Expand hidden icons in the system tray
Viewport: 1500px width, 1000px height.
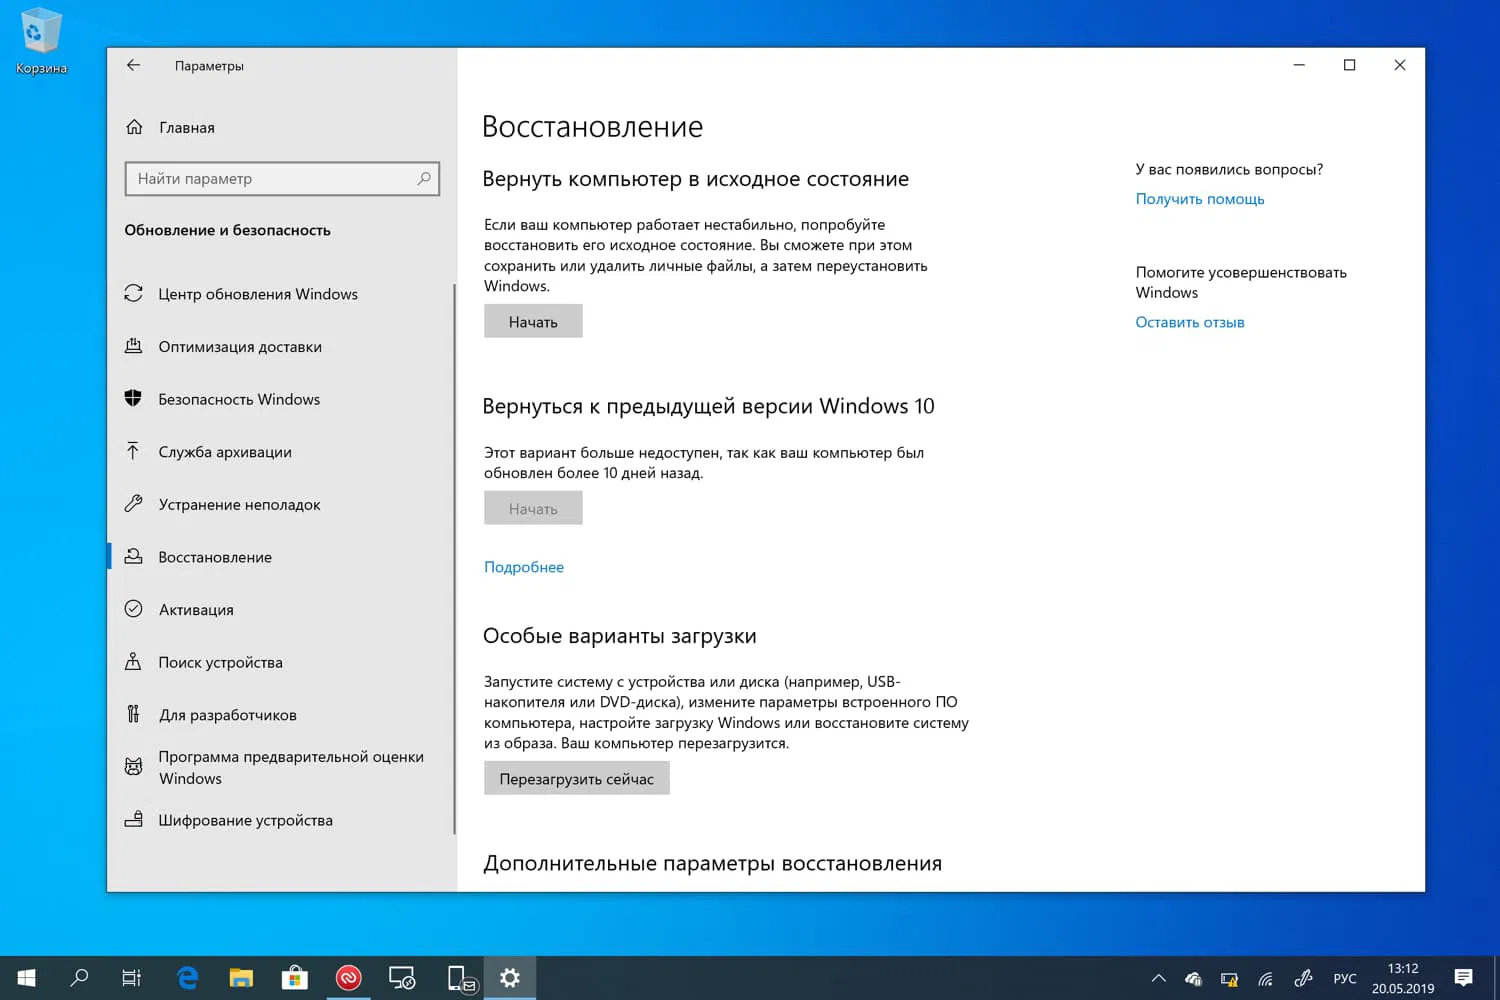click(1158, 977)
